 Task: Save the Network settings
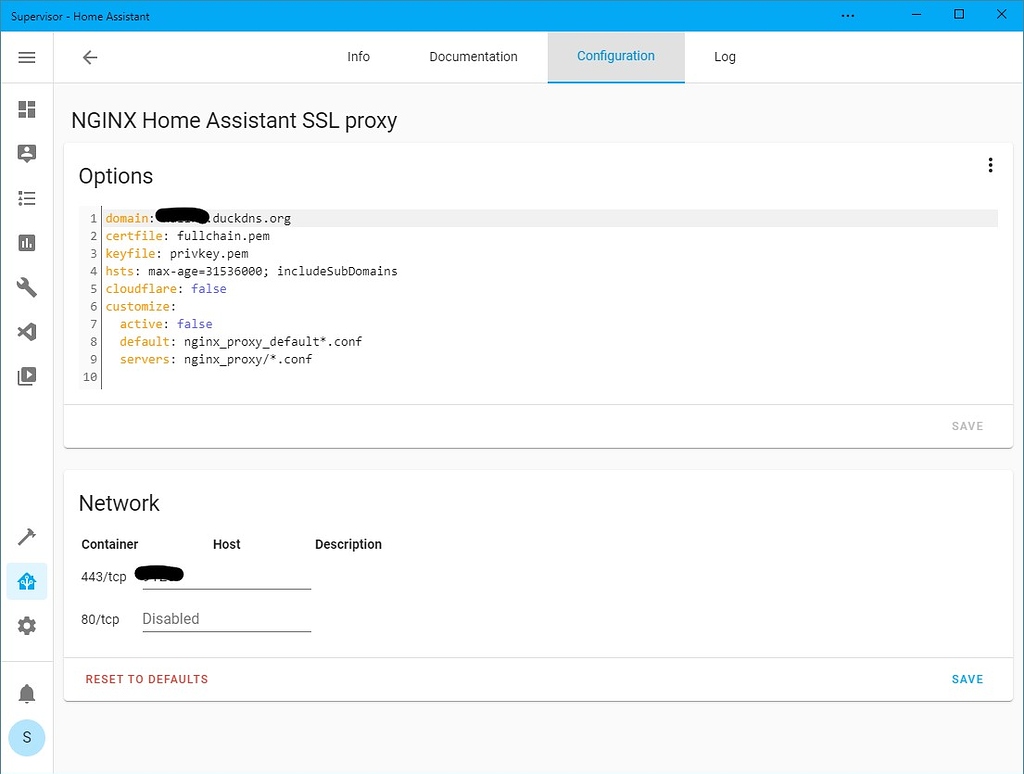(x=967, y=679)
